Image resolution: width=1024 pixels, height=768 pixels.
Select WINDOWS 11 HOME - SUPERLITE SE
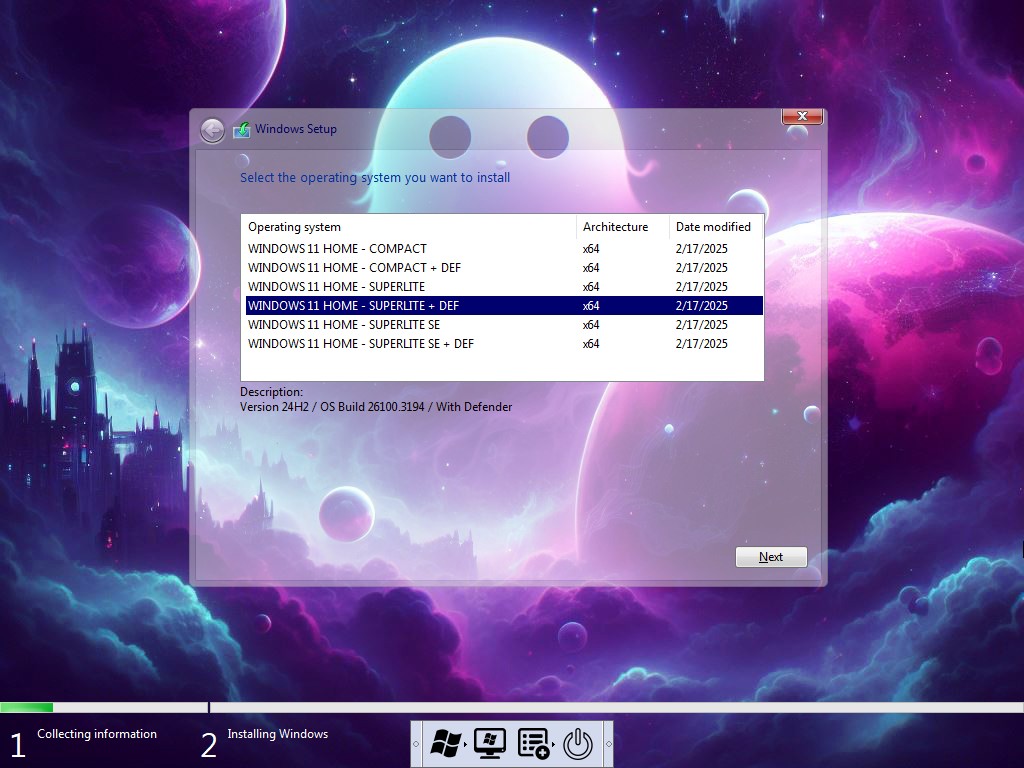pos(344,325)
